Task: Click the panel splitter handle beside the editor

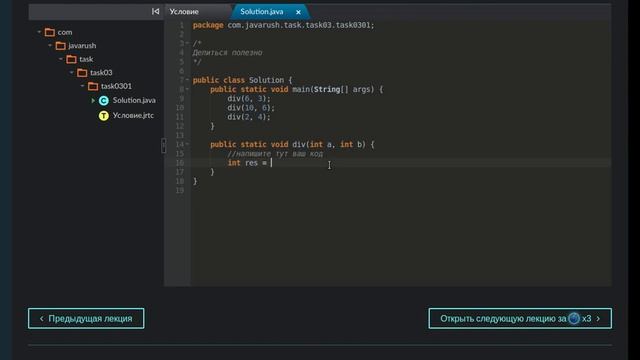Action: 164,146
